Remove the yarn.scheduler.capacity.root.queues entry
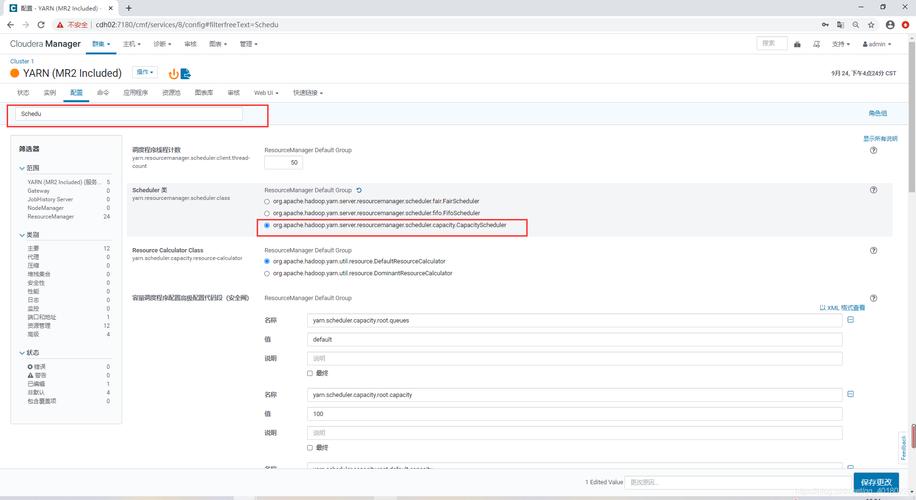 click(850, 320)
